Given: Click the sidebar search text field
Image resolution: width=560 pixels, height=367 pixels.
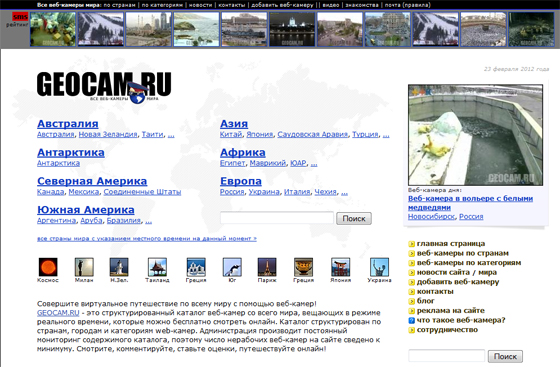Looking at the screenshot, I should pyautogui.click(x=446, y=356).
